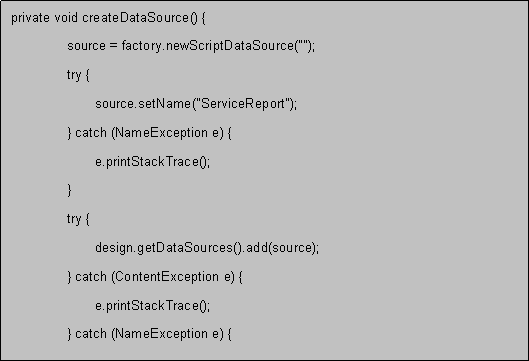Screen dimensions: 529x361
Task: Click the createDataSource method name
Action: [x=136, y=18]
